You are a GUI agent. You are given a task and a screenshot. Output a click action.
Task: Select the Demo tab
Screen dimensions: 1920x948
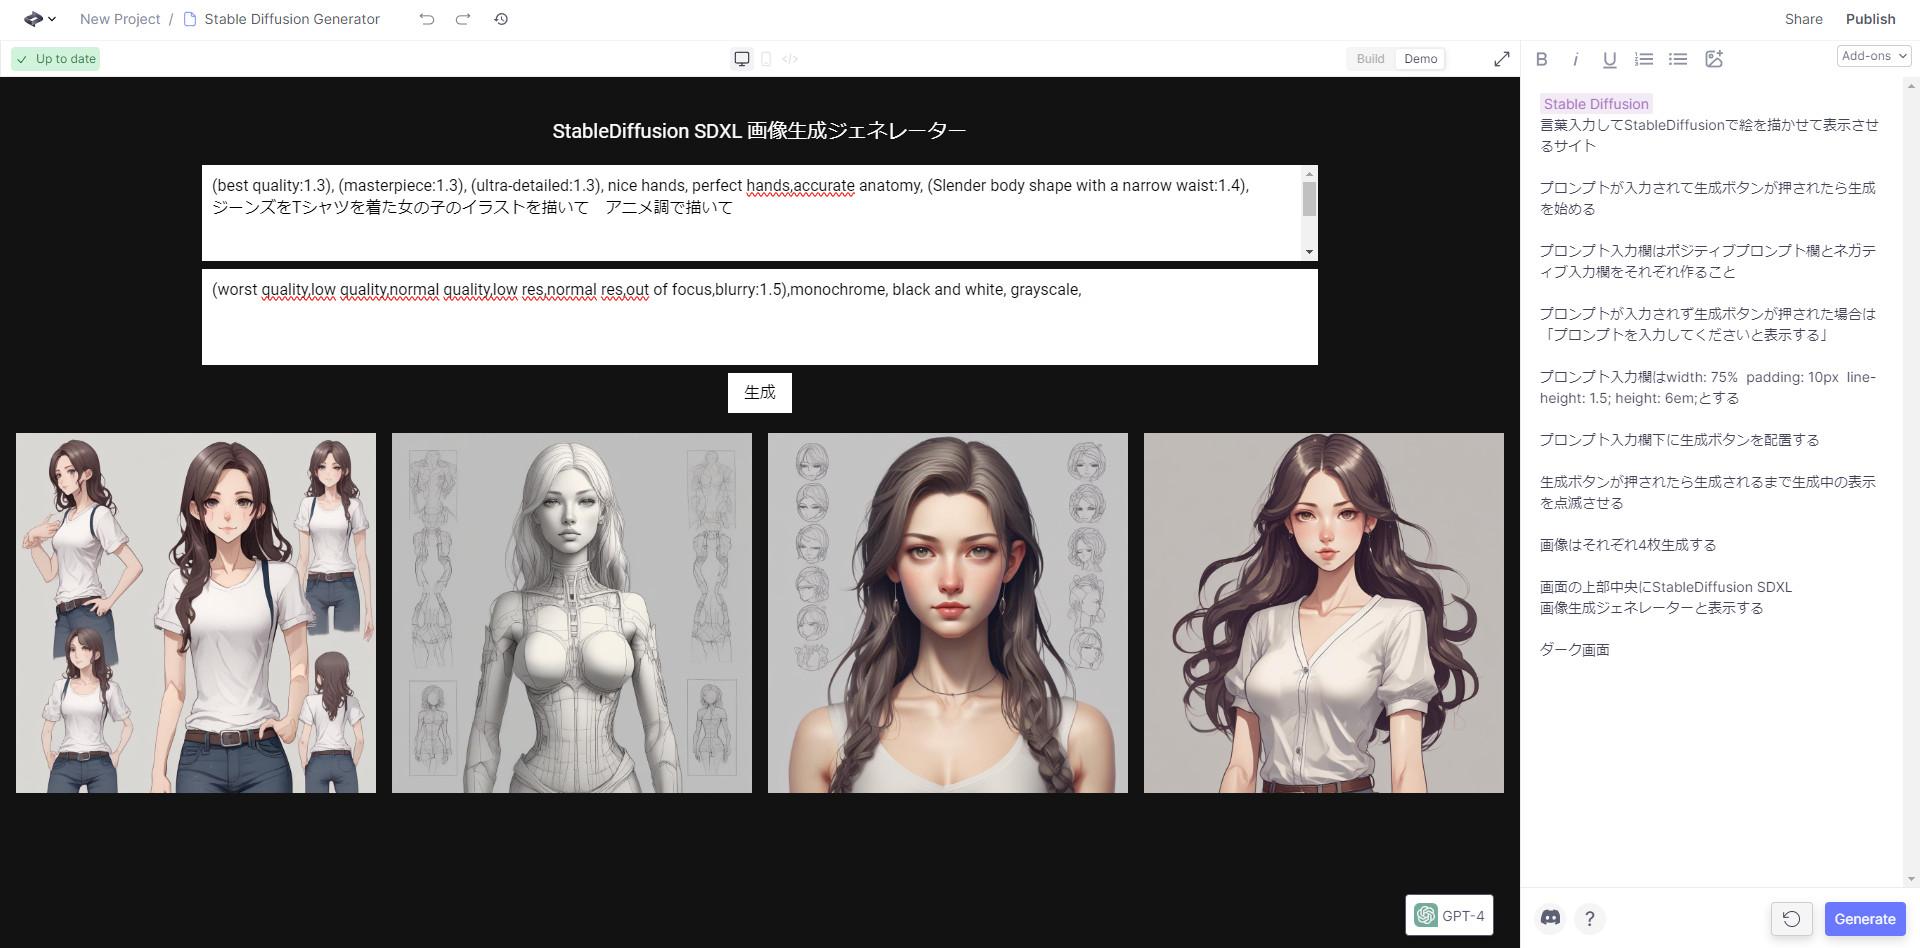[1420, 59]
